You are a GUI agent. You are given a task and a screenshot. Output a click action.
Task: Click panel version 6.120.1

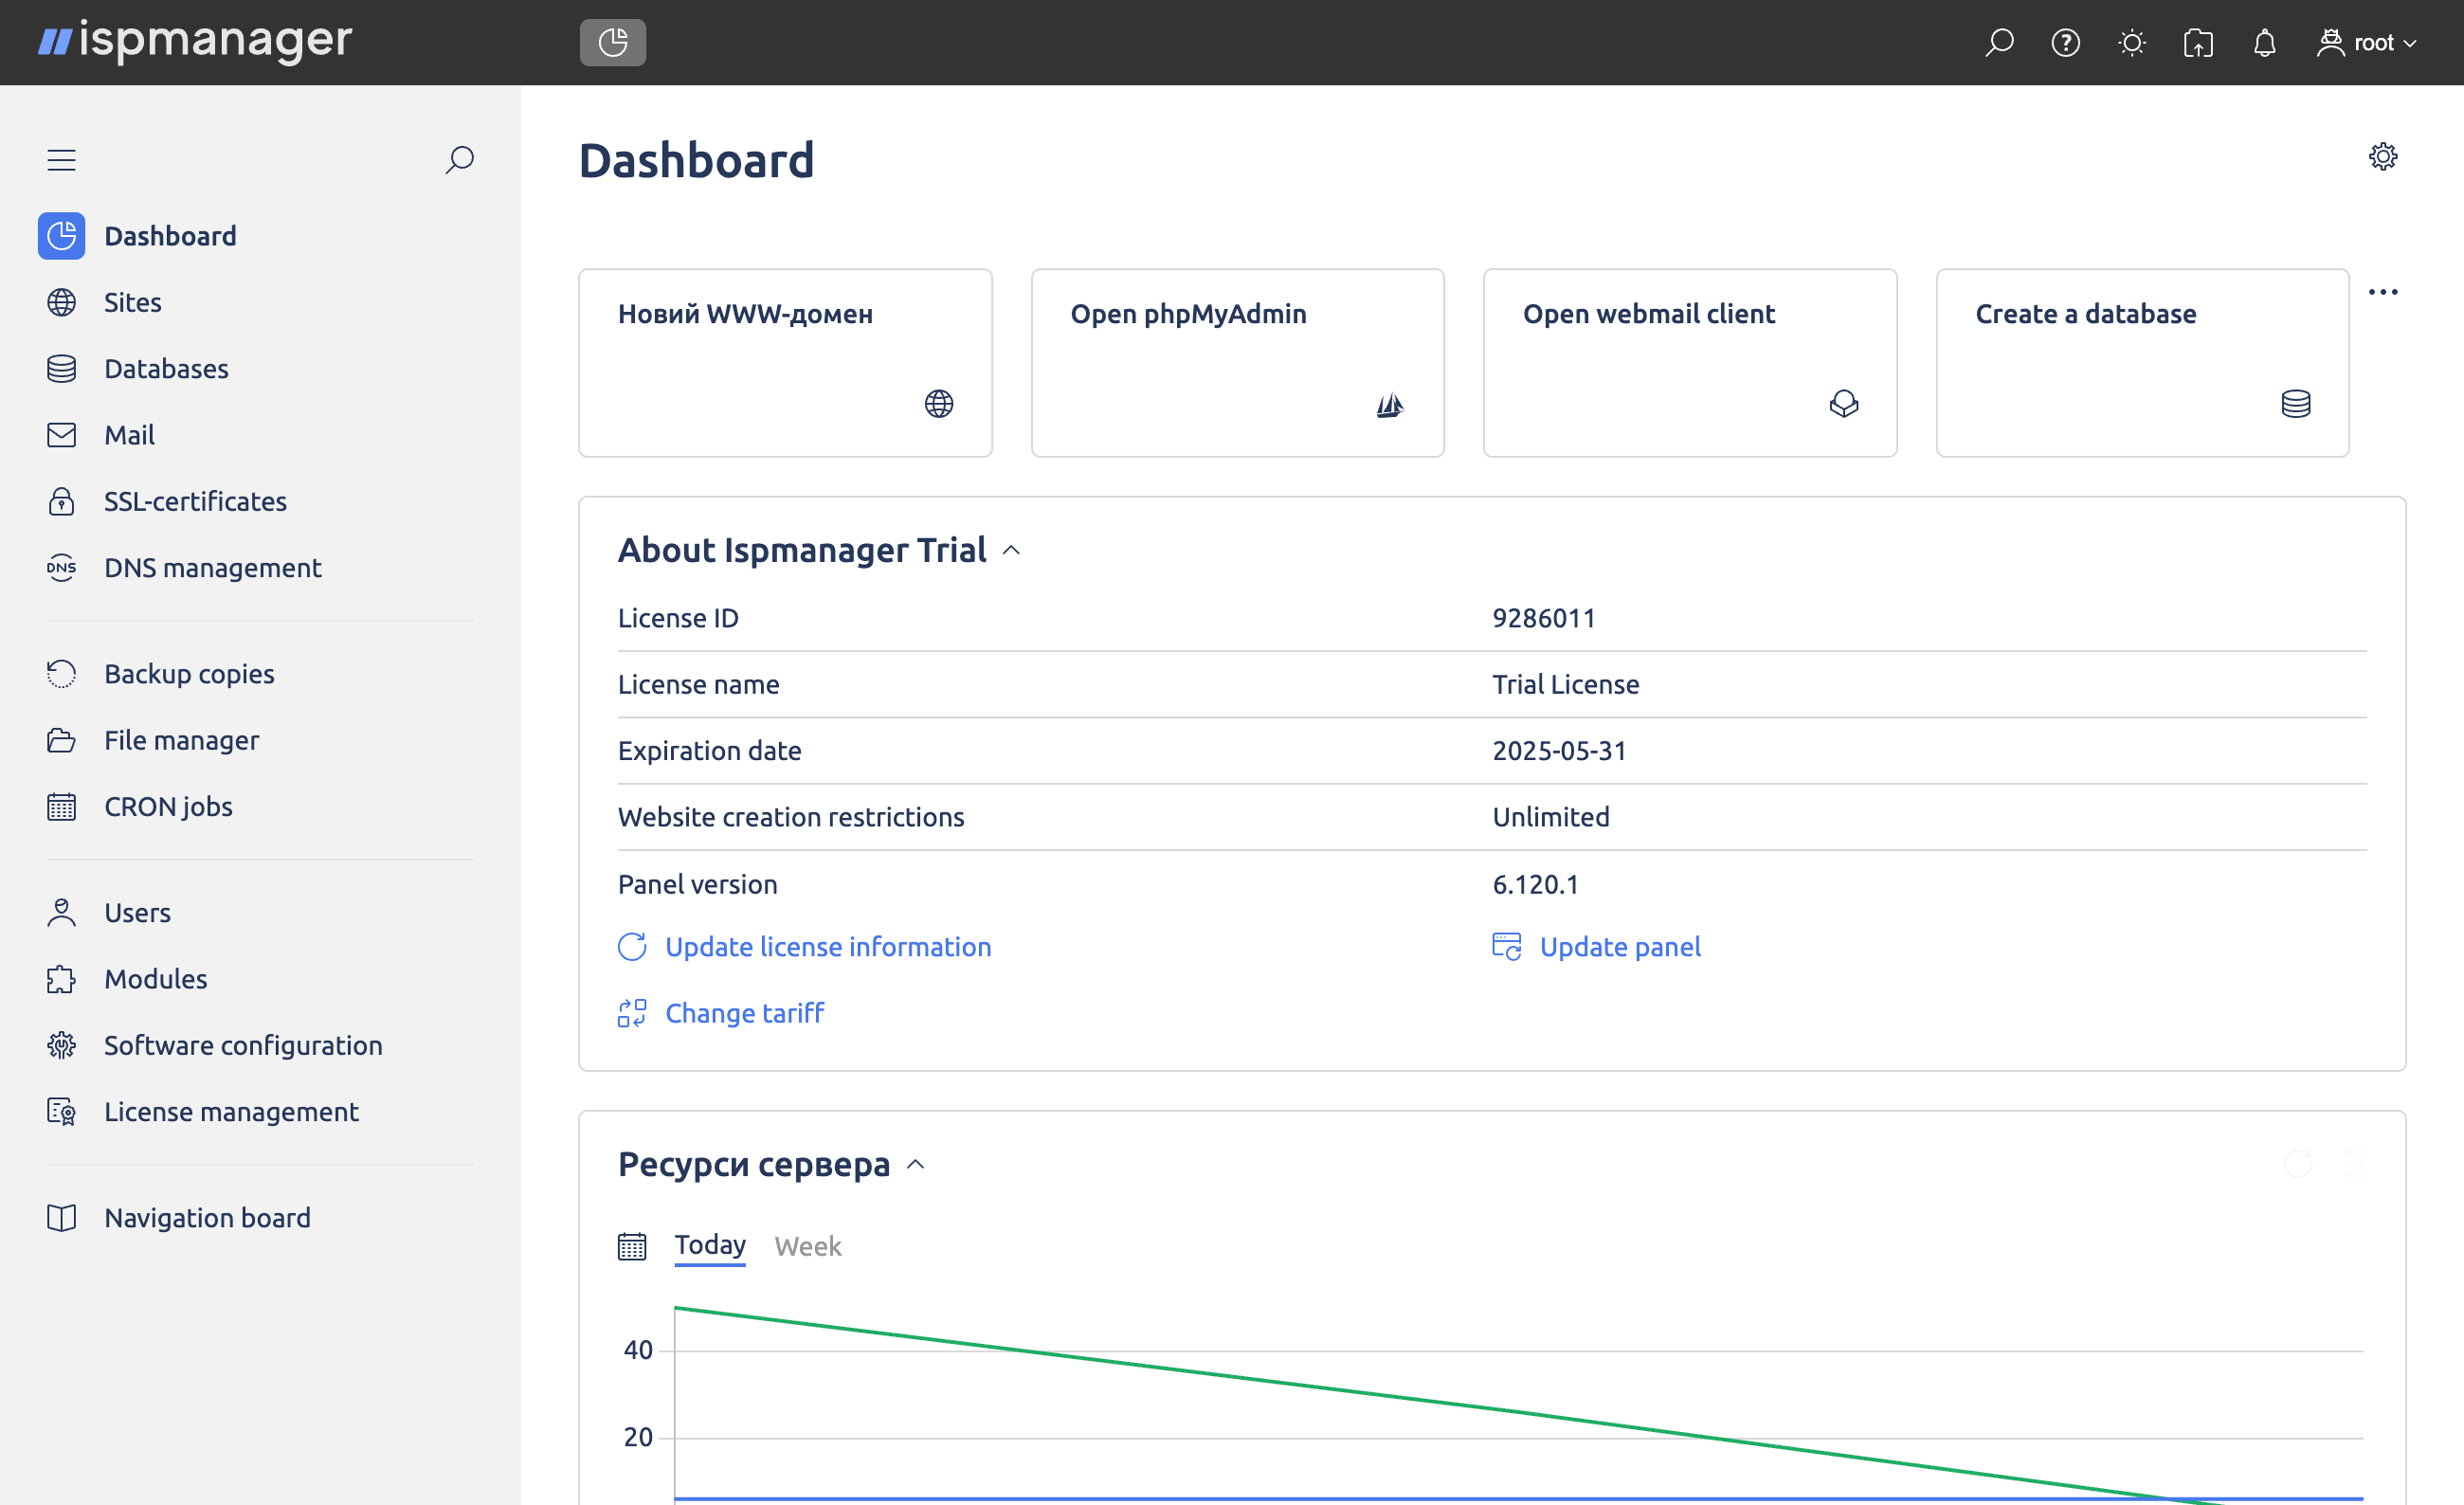[1535, 884]
